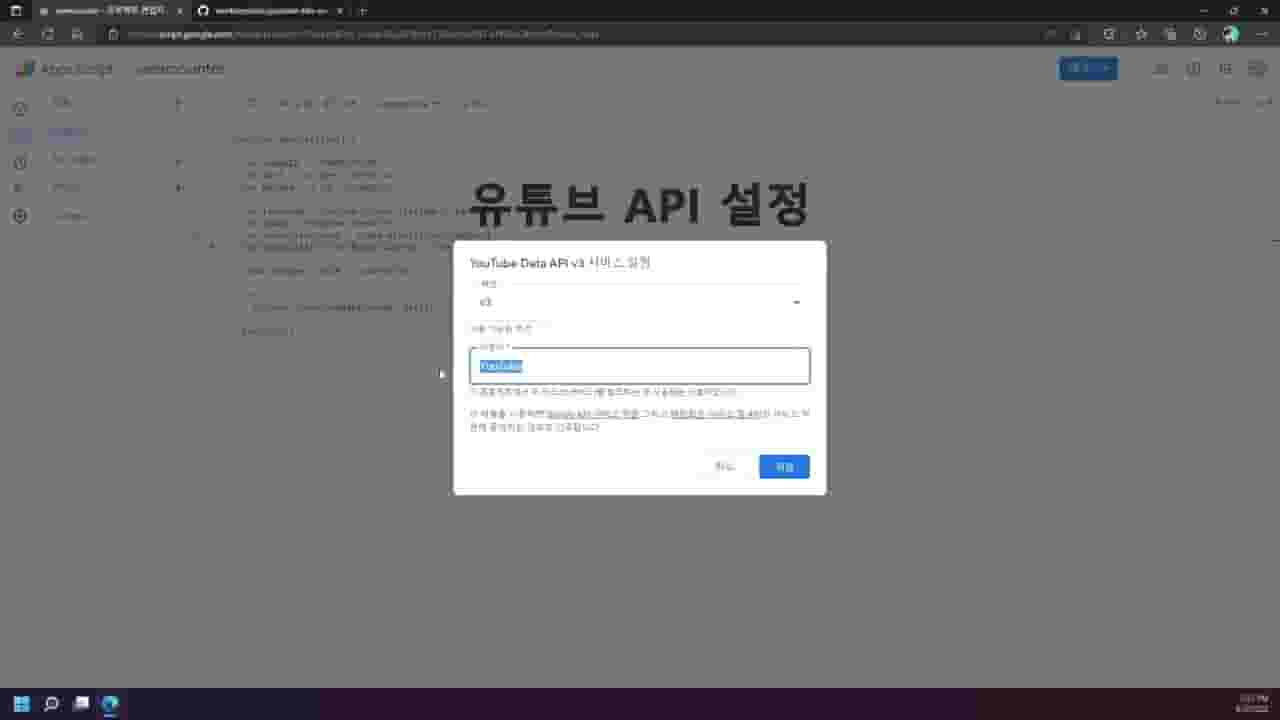Open Edge collections icon
This screenshot has height=720, width=1280.
(x=1170, y=34)
